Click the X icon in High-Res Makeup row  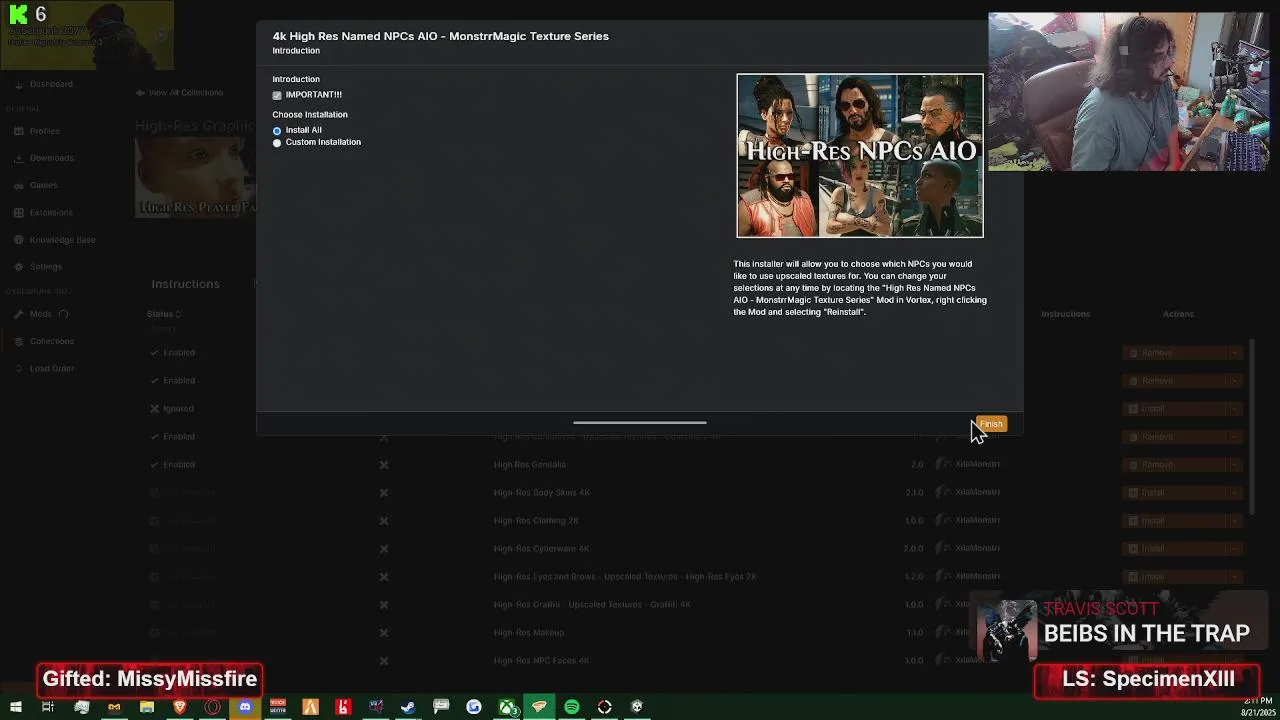[383, 632]
